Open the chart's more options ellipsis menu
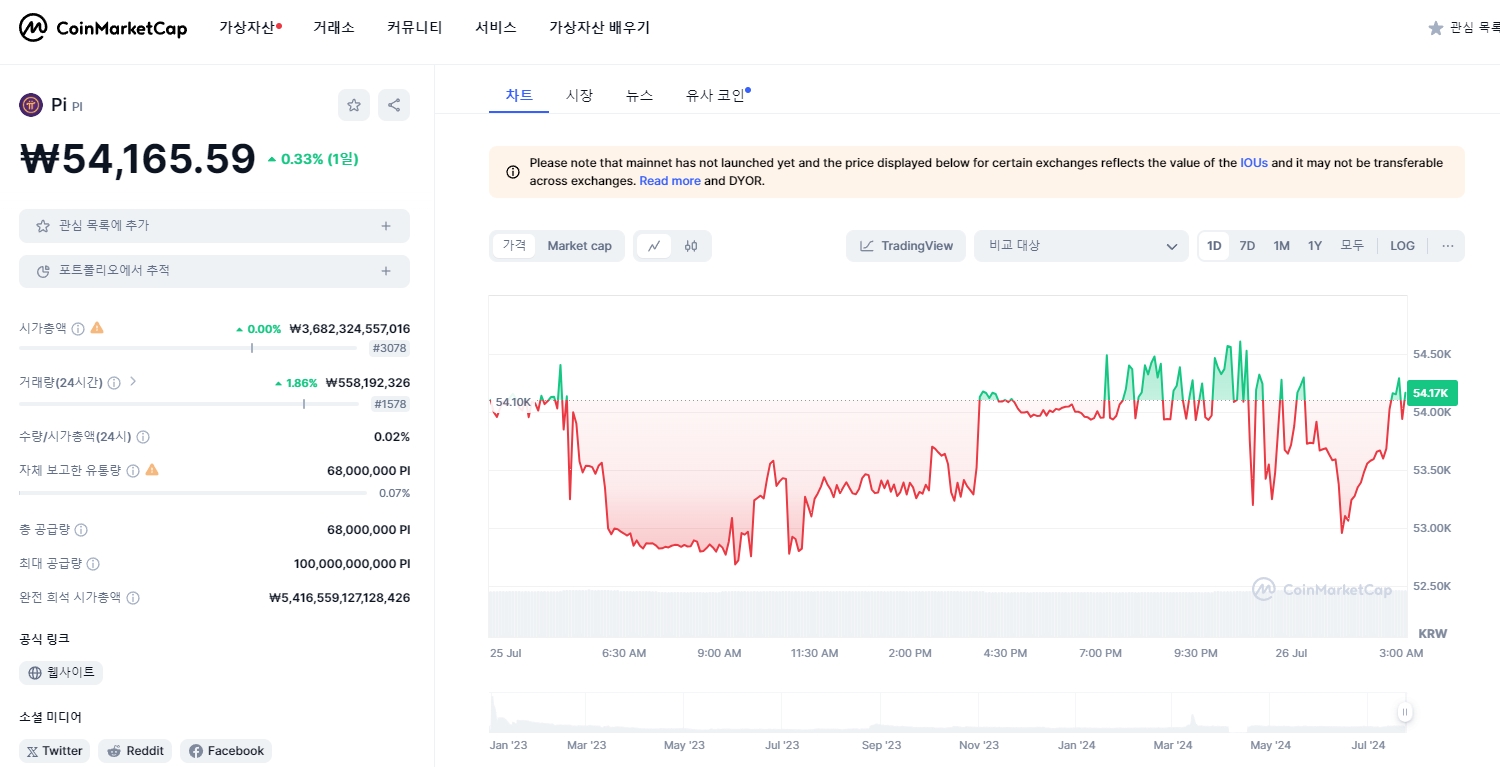1500x767 pixels. click(1447, 245)
